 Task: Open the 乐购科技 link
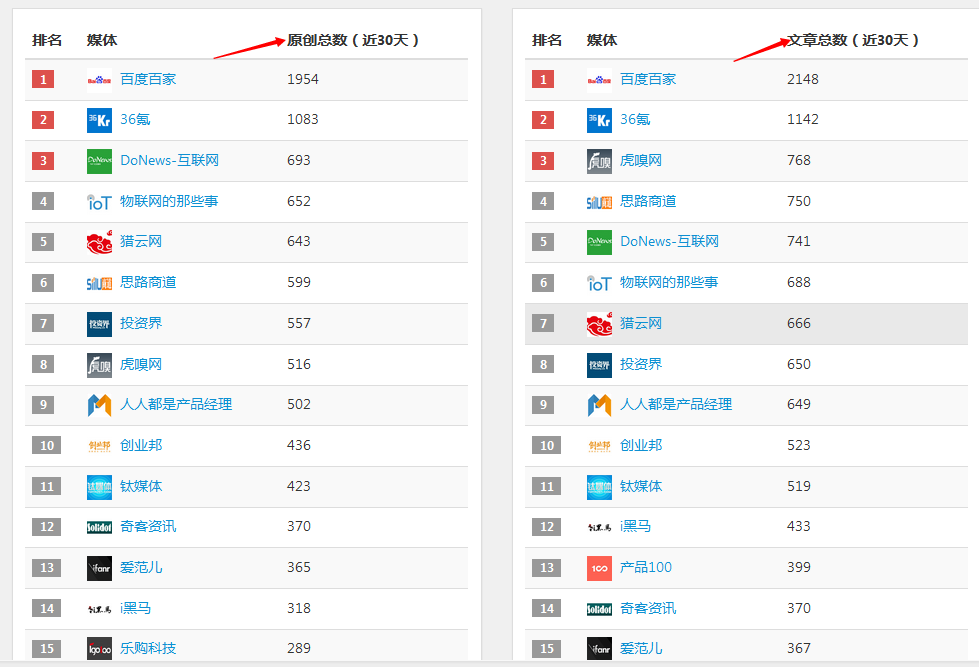[x=148, y=648]
